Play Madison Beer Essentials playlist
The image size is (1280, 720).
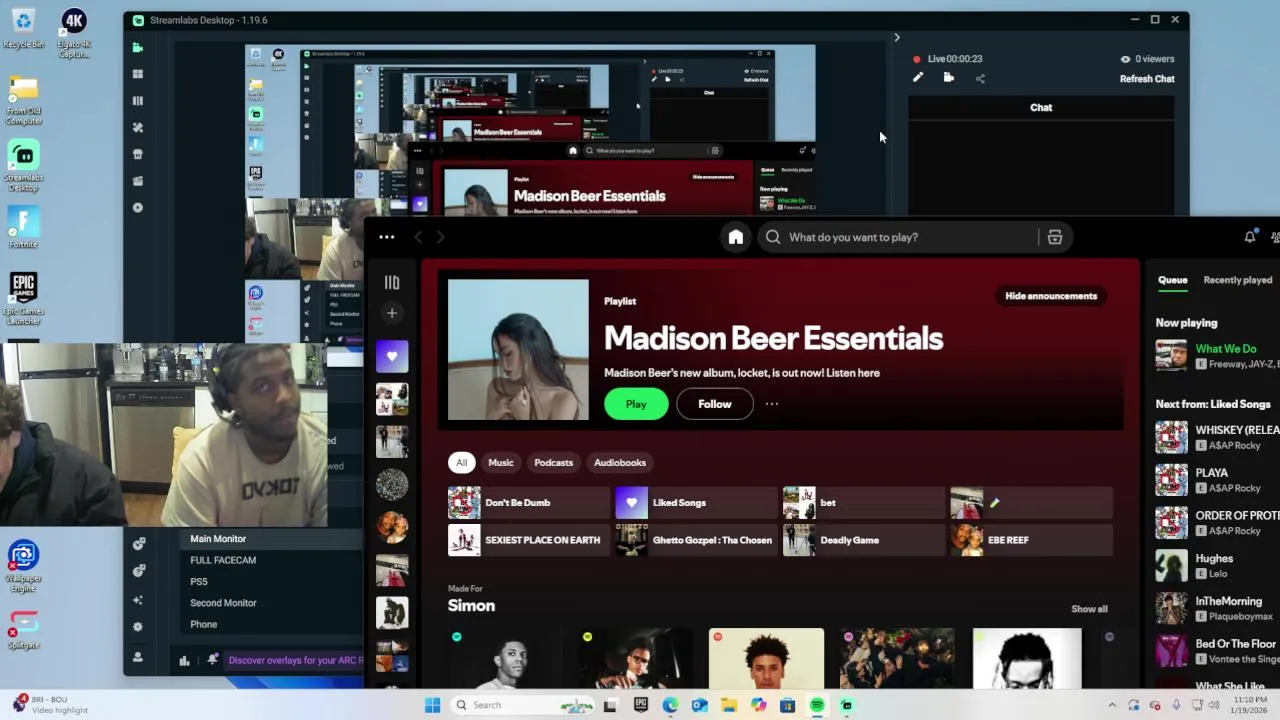click(x=636, y=404)
